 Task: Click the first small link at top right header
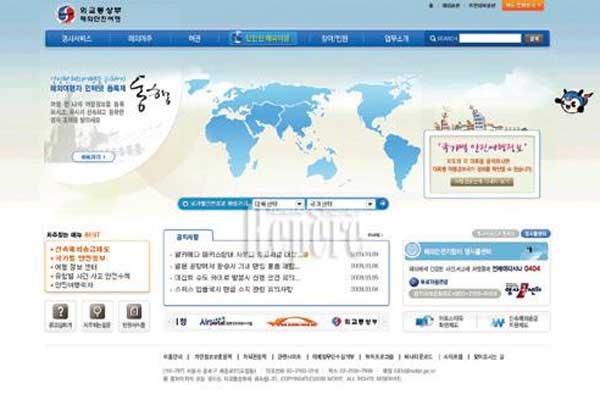(x=431, y=6)
